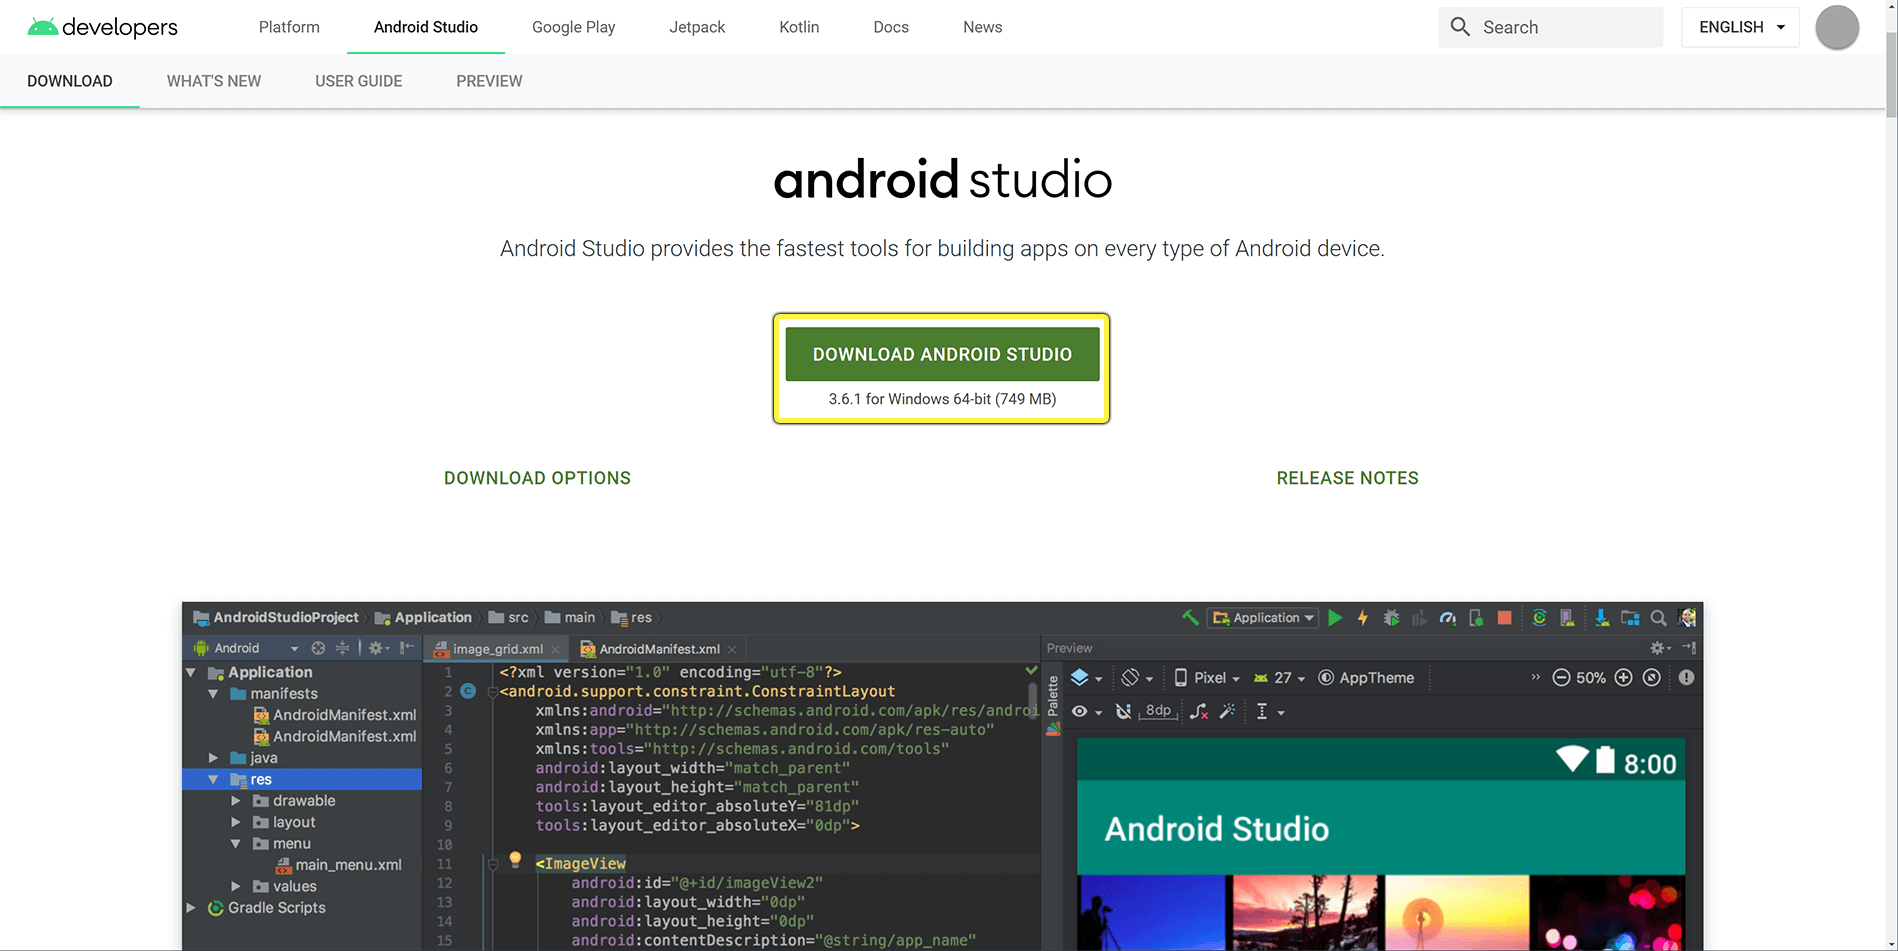The image size is (1898, 951).
Task: Collapse the res folder tree arrow
Action: pos(213,779)
